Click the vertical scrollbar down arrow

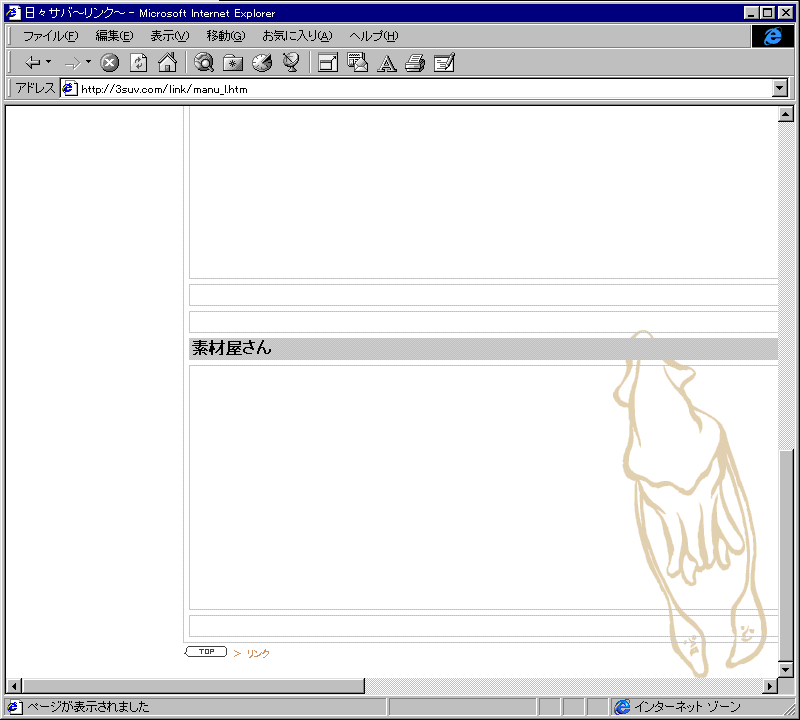(x=786, y=669)
